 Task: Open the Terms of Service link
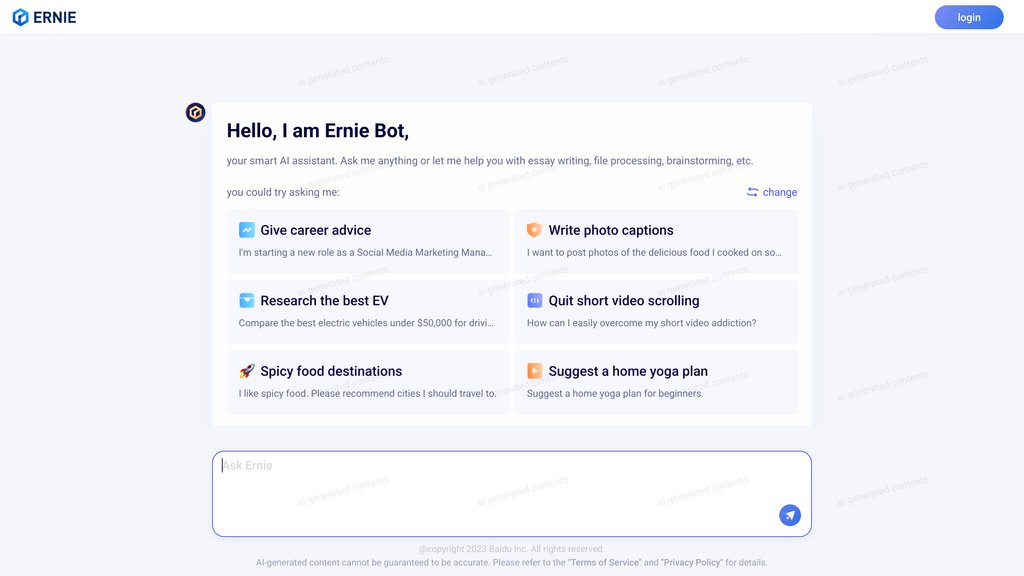[605, 562]
